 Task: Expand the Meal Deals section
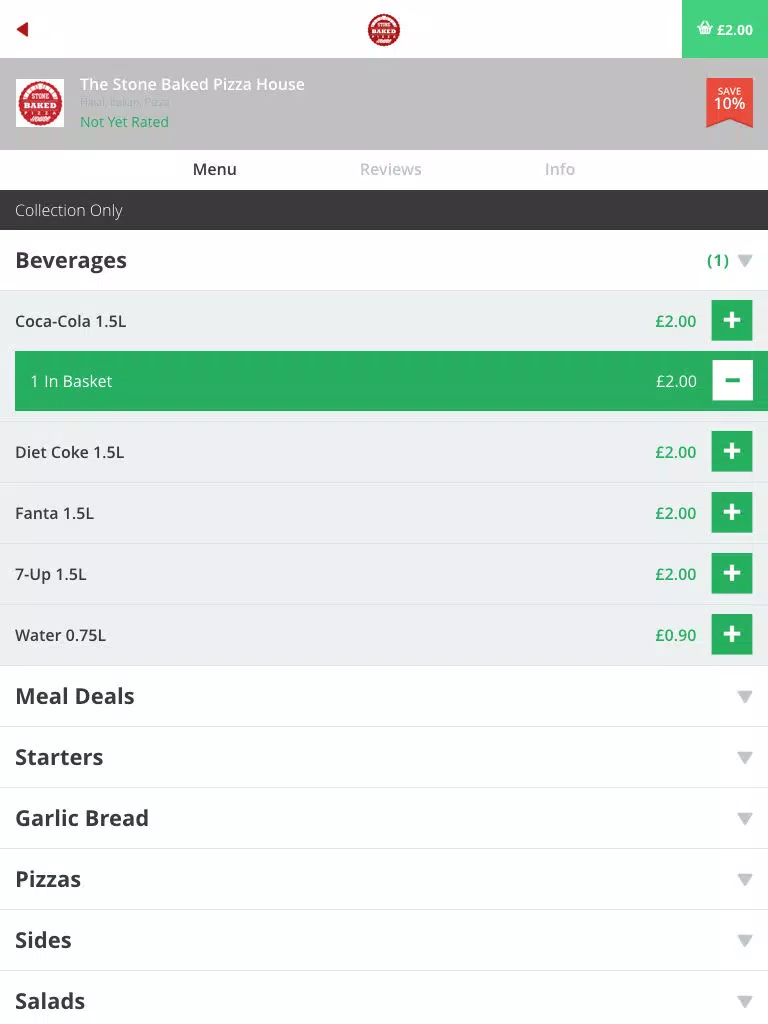[384, 696]
